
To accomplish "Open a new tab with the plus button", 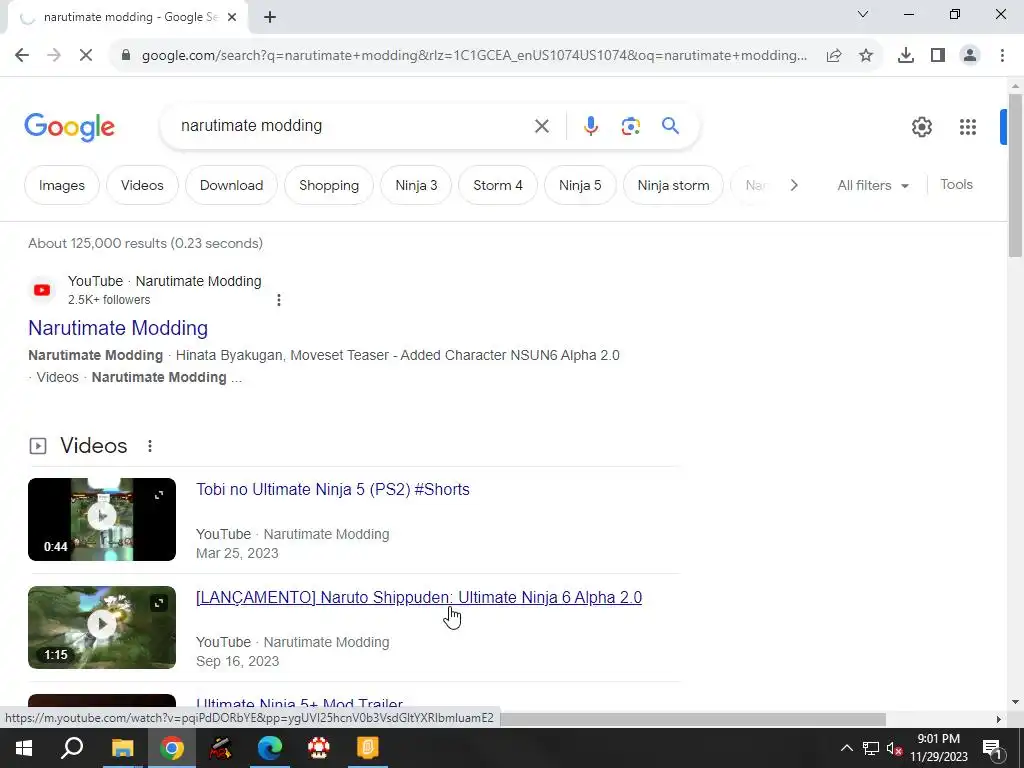I will pos(270,18).
